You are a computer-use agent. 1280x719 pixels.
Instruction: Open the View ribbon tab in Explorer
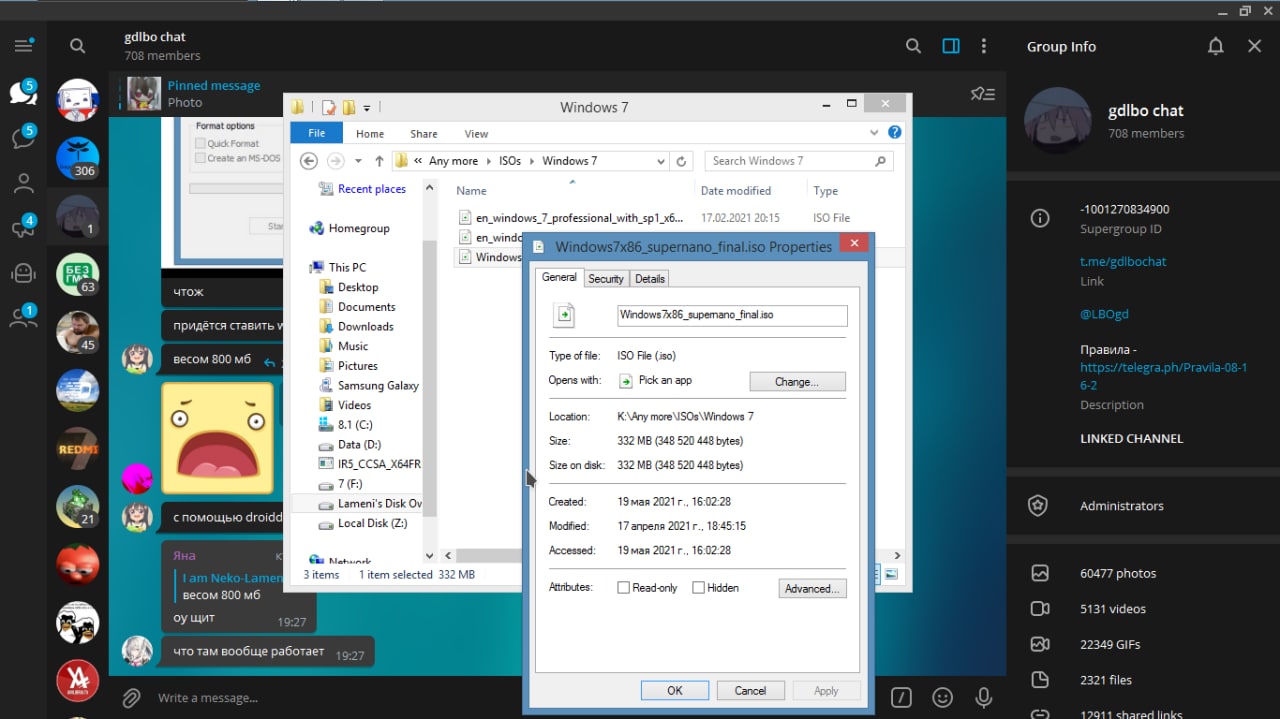click(x=477, y=134)
